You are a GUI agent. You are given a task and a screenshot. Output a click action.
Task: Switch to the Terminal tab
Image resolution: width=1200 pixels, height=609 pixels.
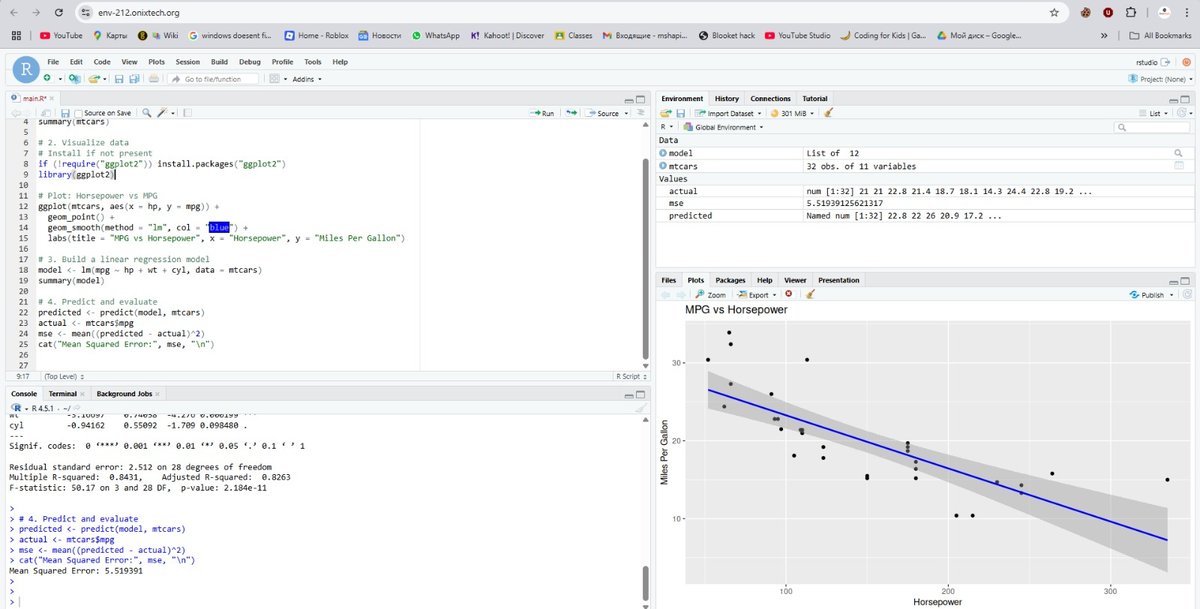click(x=62, y=394)
